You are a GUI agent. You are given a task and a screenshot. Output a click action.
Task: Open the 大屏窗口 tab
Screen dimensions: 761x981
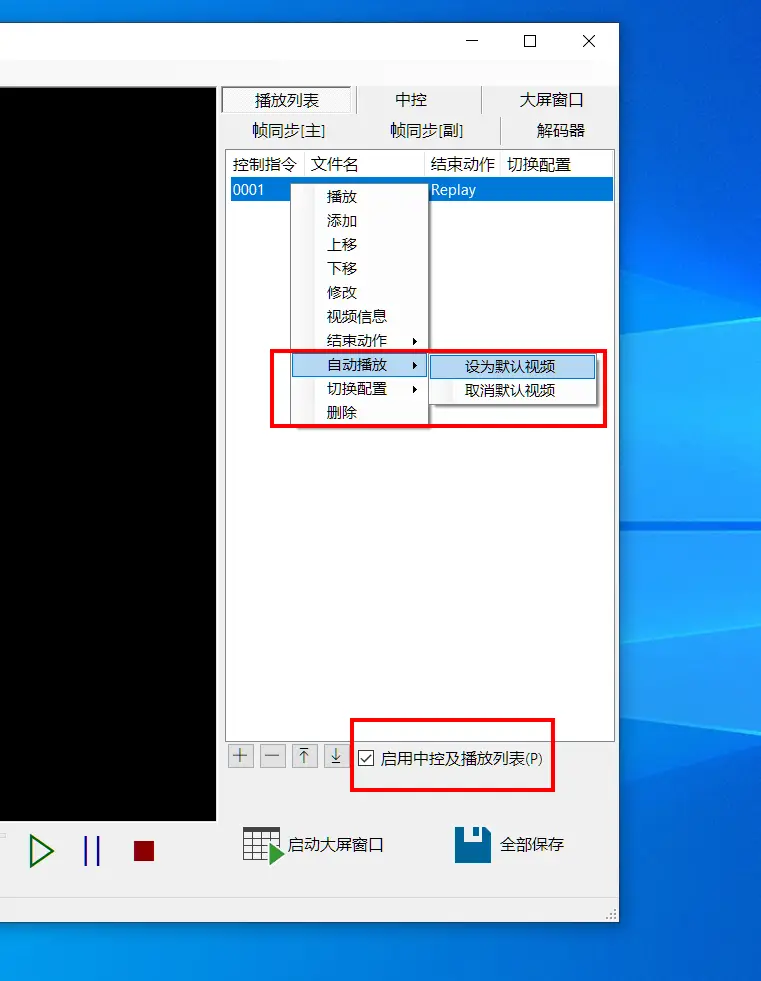[x=551, y=100]
